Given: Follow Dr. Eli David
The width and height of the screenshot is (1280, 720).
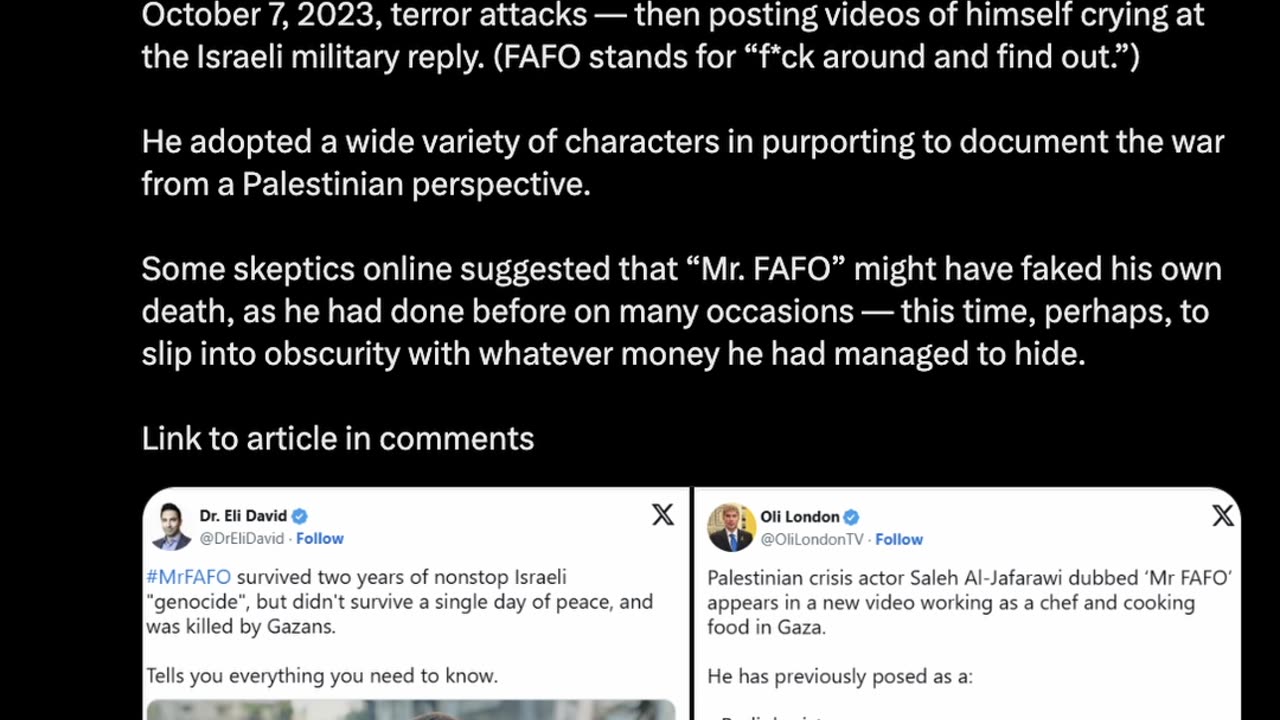Looking at the screenshot, I should (320, 538).
